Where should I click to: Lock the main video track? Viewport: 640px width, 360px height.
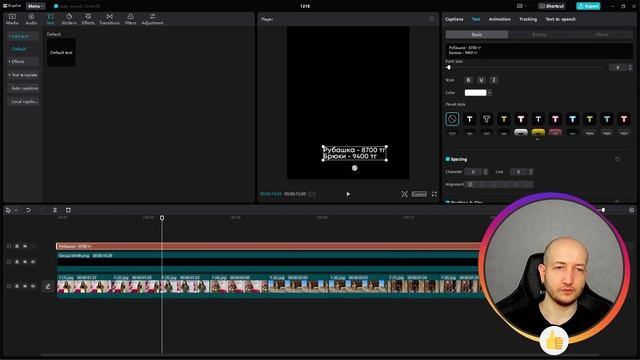click(17, 286)
